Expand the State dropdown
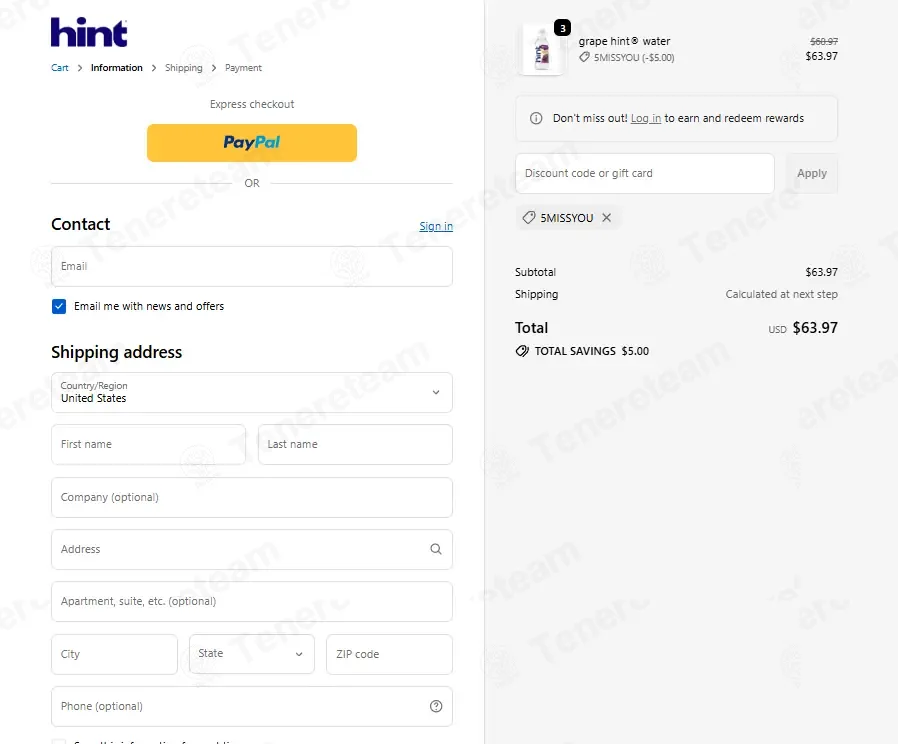898x744 pixels. click(x=252, y=654)
